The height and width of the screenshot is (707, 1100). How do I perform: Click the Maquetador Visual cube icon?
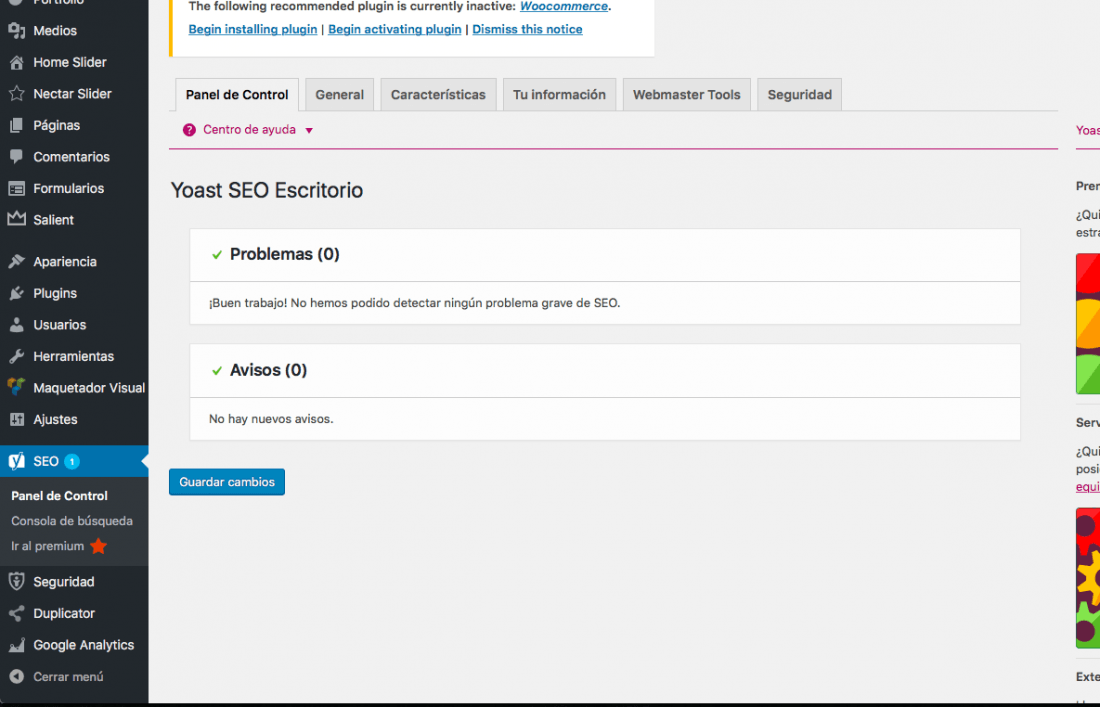click(17, 387)
